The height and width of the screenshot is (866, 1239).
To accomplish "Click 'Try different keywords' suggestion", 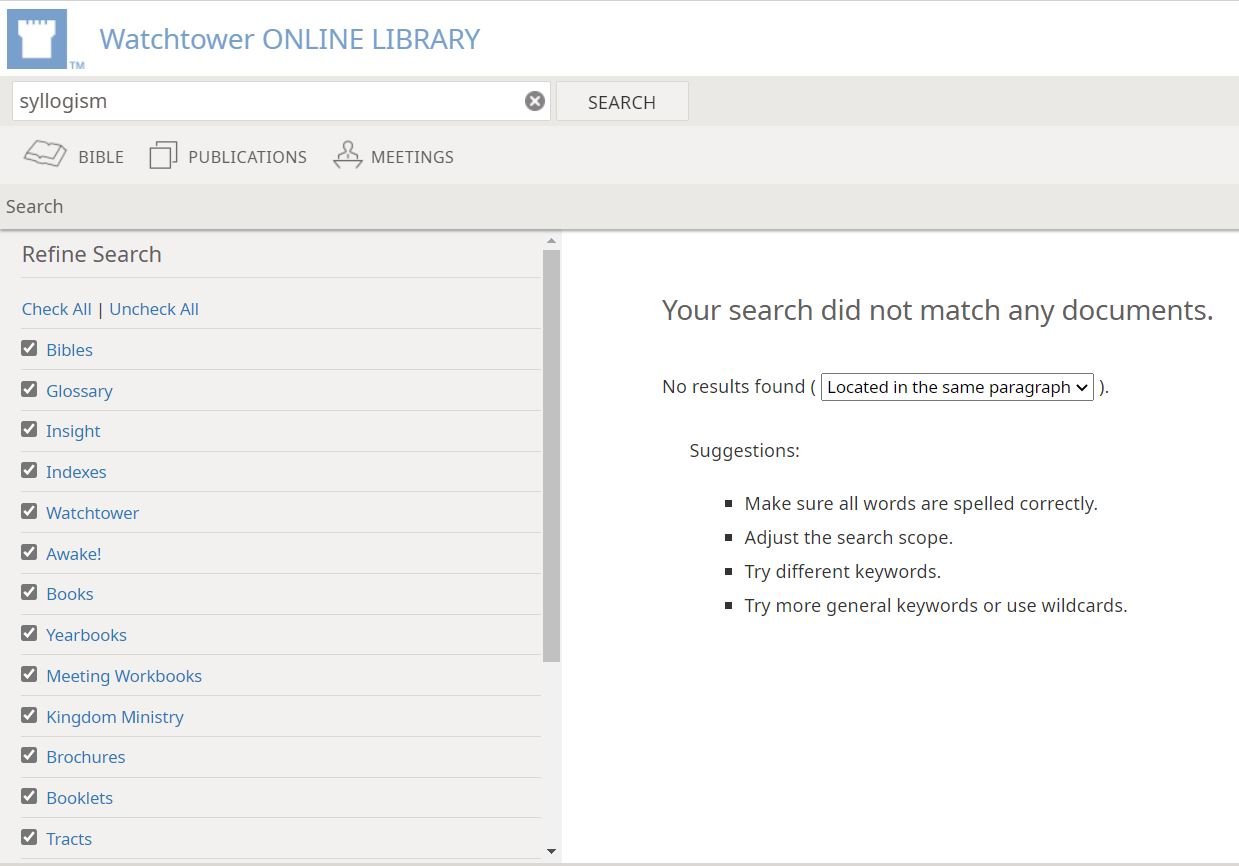I will pos(843,572).
